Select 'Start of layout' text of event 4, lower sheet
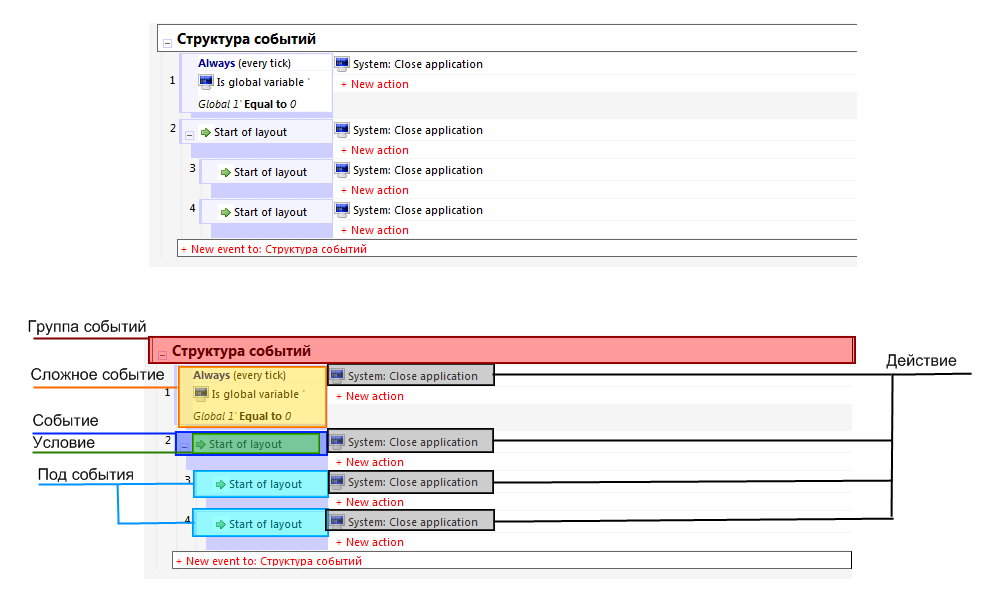Screen dimensions: 1000x600 tap(265, 524)
